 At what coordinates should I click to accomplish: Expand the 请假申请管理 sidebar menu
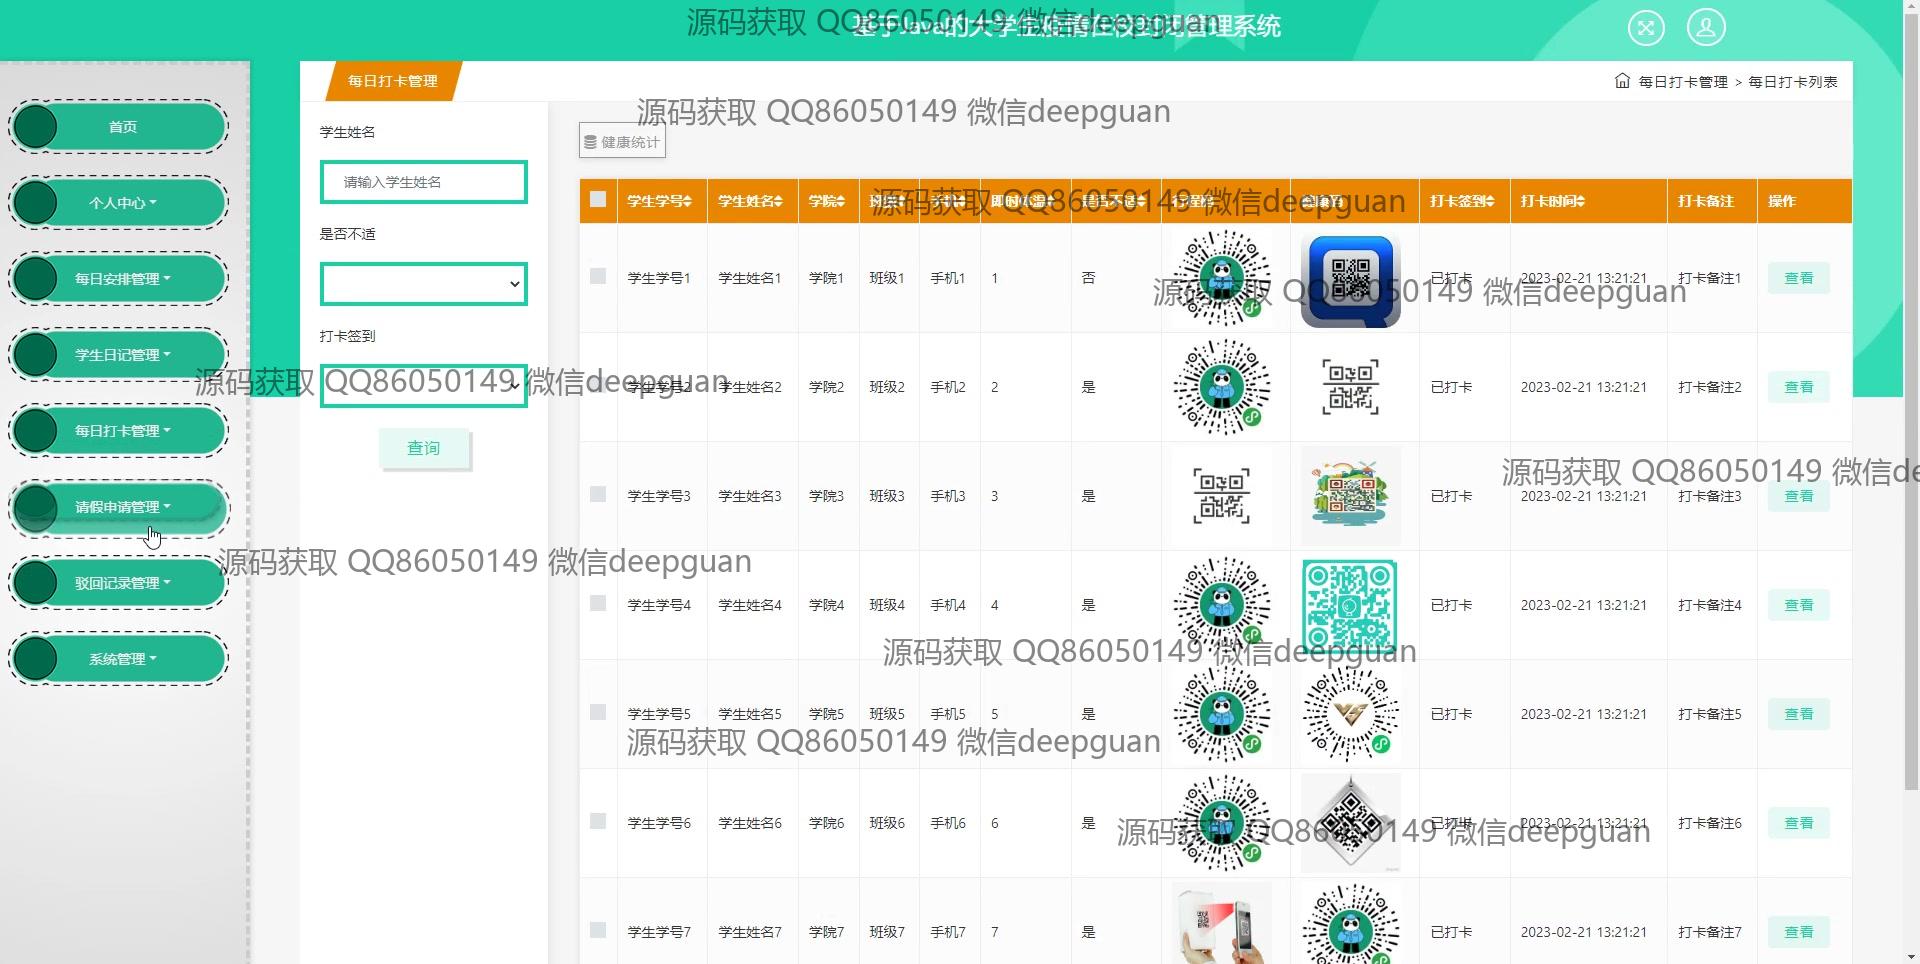coord(122,507)
